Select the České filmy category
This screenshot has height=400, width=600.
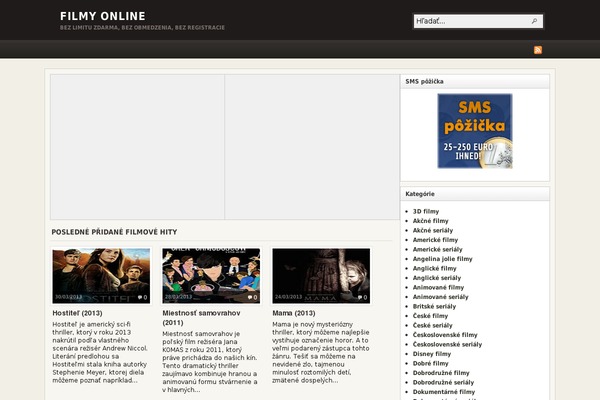tap(430, 316)
